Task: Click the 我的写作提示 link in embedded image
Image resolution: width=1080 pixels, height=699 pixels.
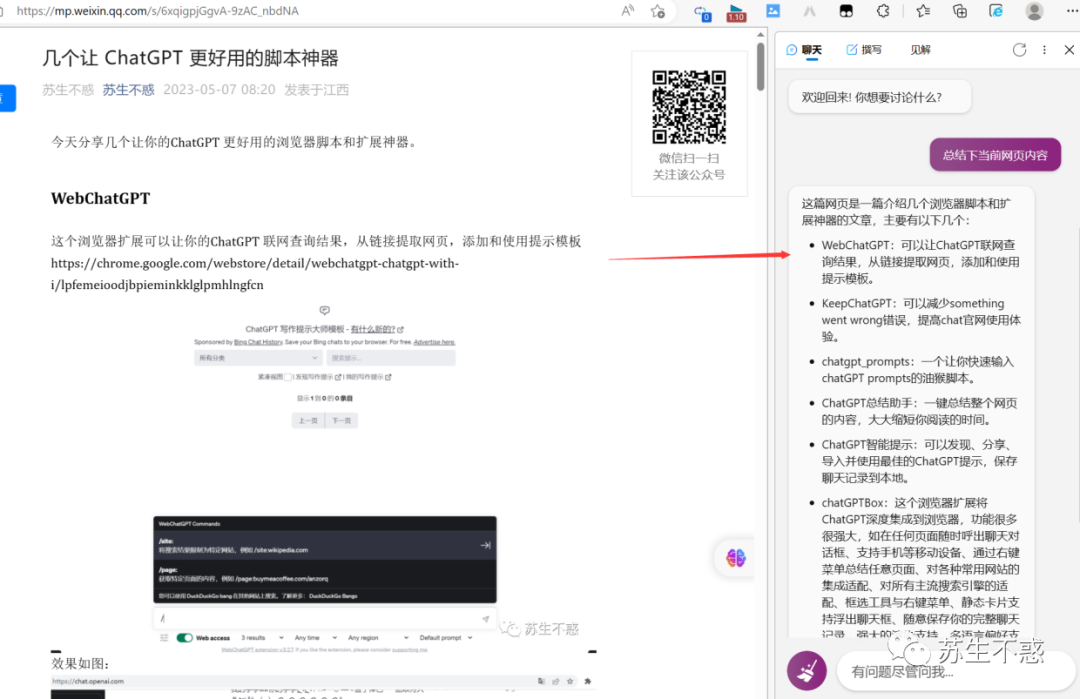Action: [x=368, y=377]
